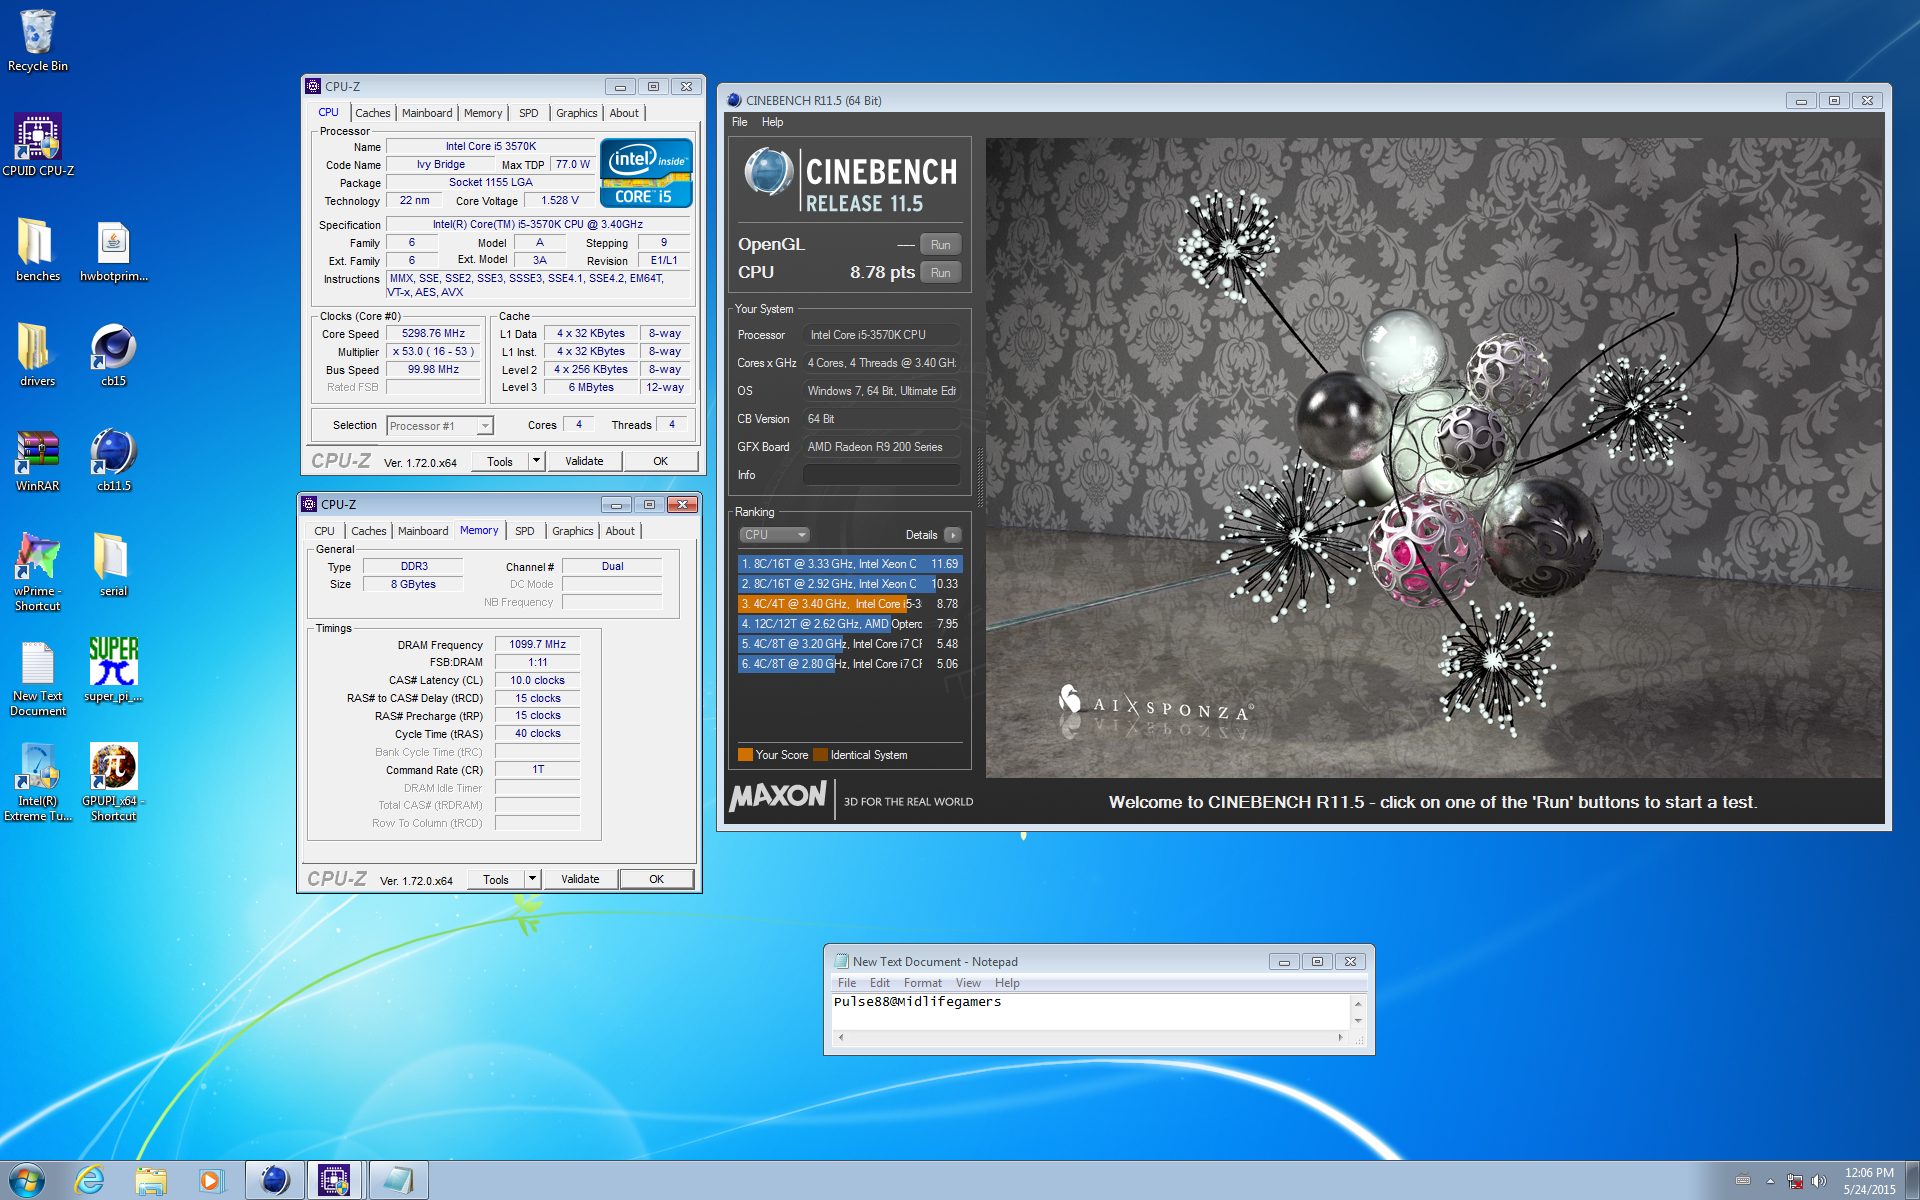Open the serial folder icon
This screenshot has height=1200, width=1920.
pyautogui.click(x=114, y=565)
